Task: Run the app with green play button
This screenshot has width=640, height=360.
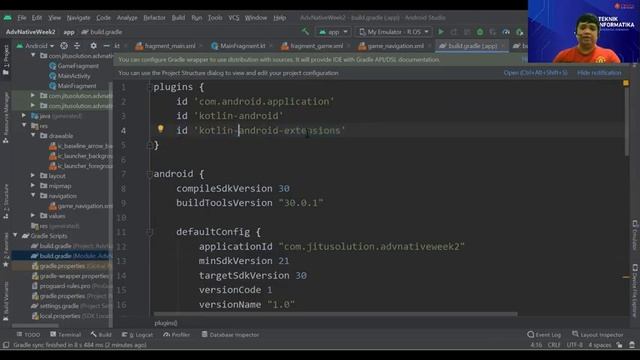Action: point(441,31)
